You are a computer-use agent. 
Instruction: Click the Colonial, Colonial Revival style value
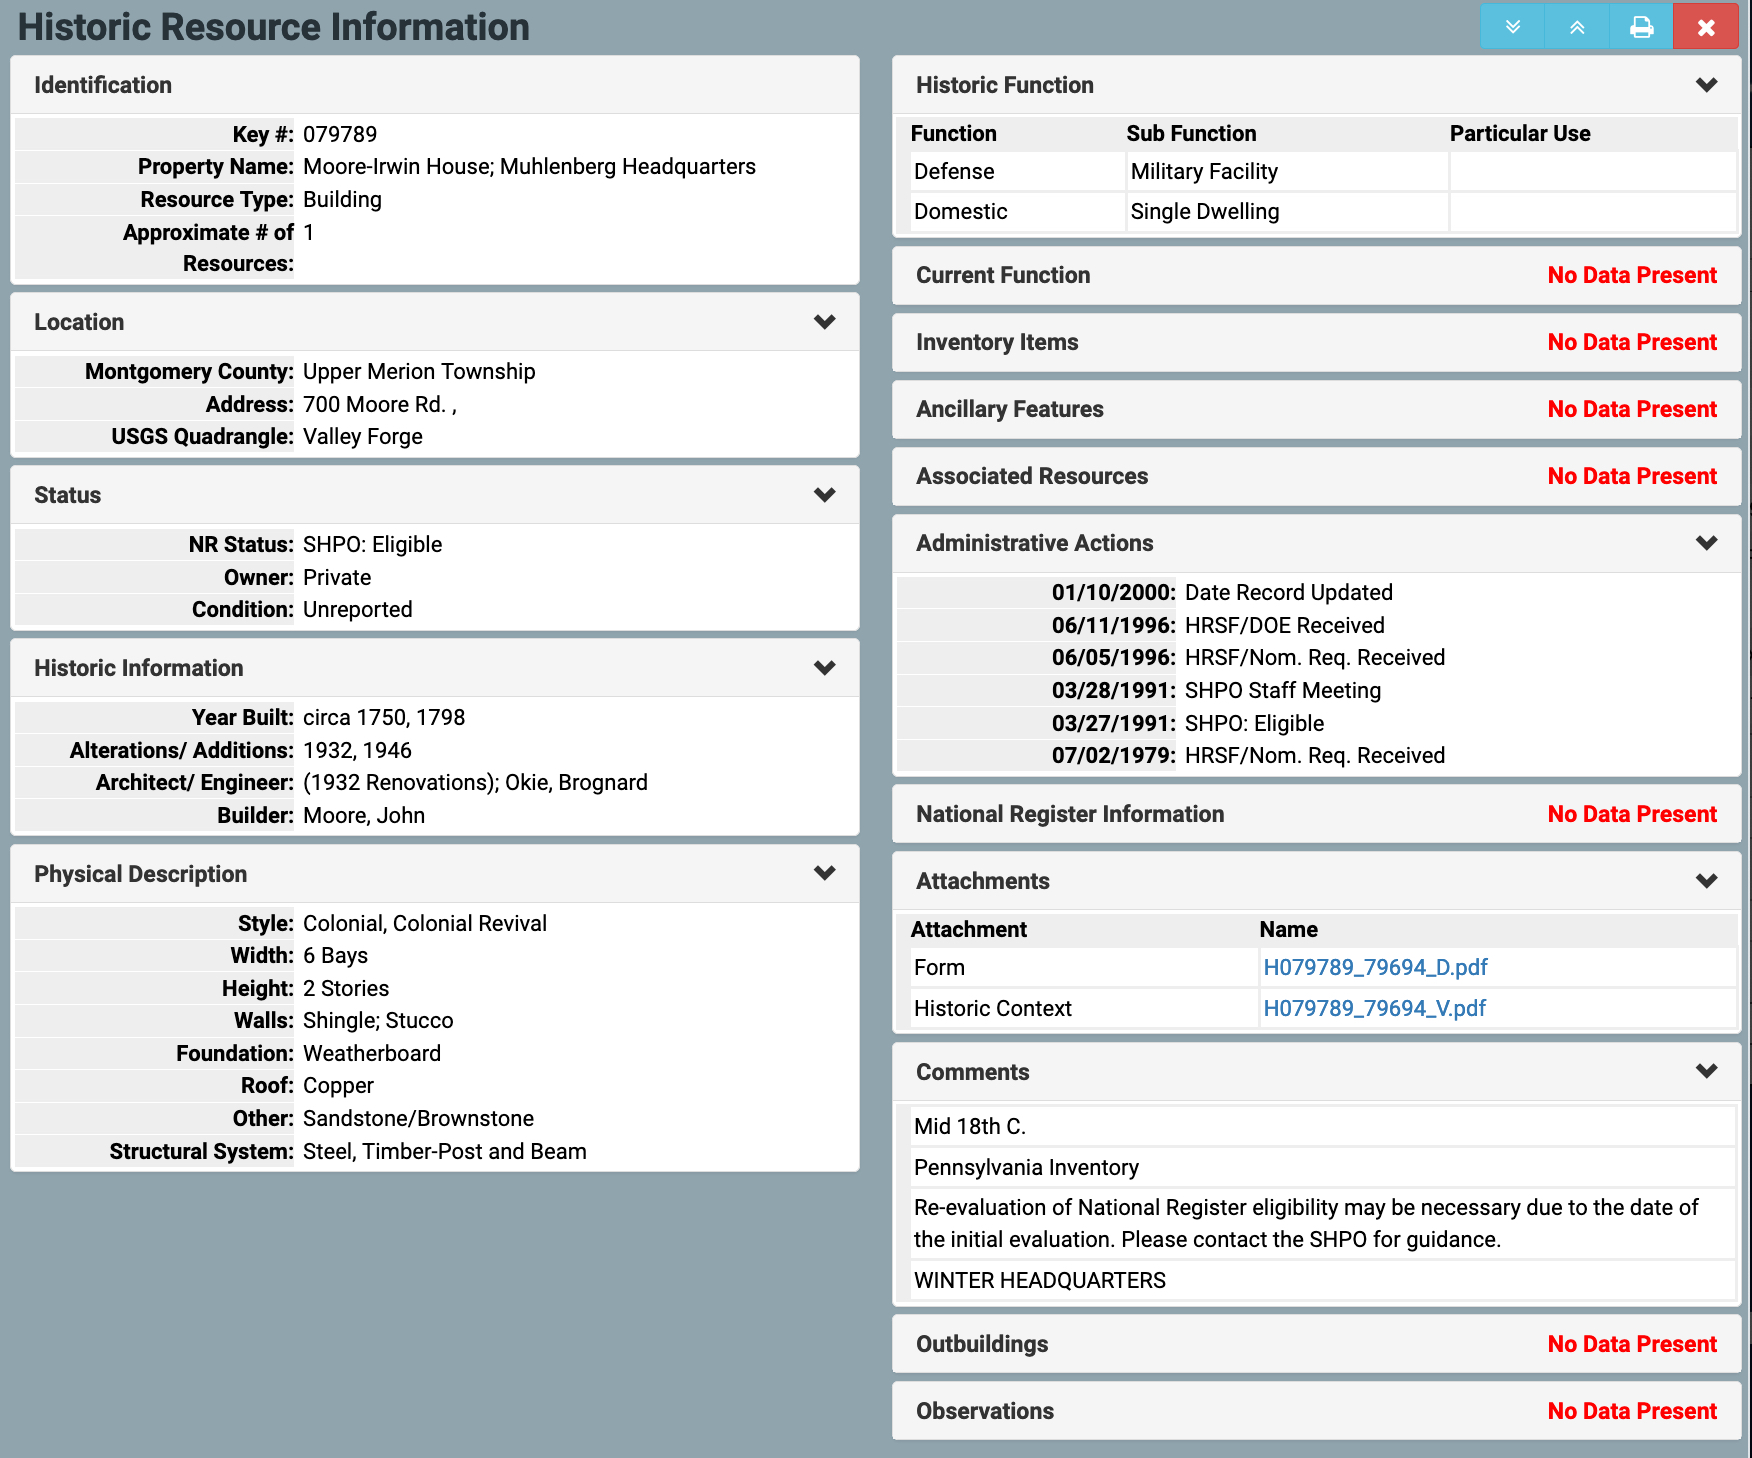(x=425, y=923)
